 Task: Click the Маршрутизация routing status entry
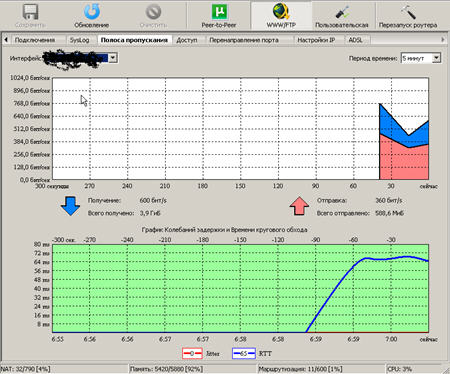point(300,369)
